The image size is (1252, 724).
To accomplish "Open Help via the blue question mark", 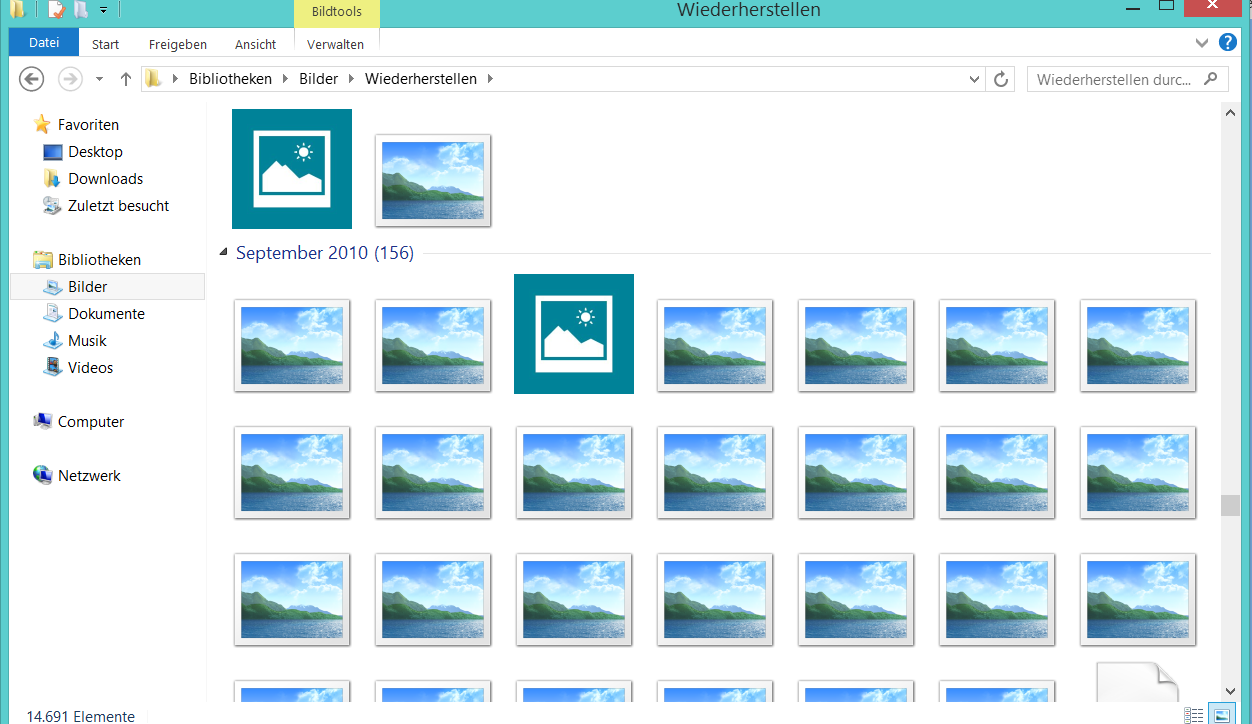I will (1228, 42).
